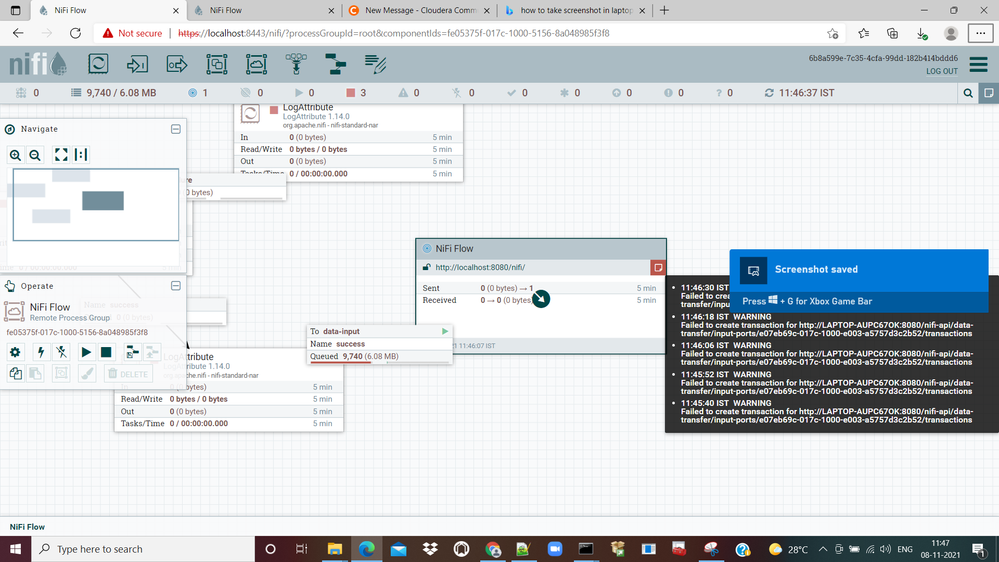Open the browser Settings and more menu

tap(981, 33)
